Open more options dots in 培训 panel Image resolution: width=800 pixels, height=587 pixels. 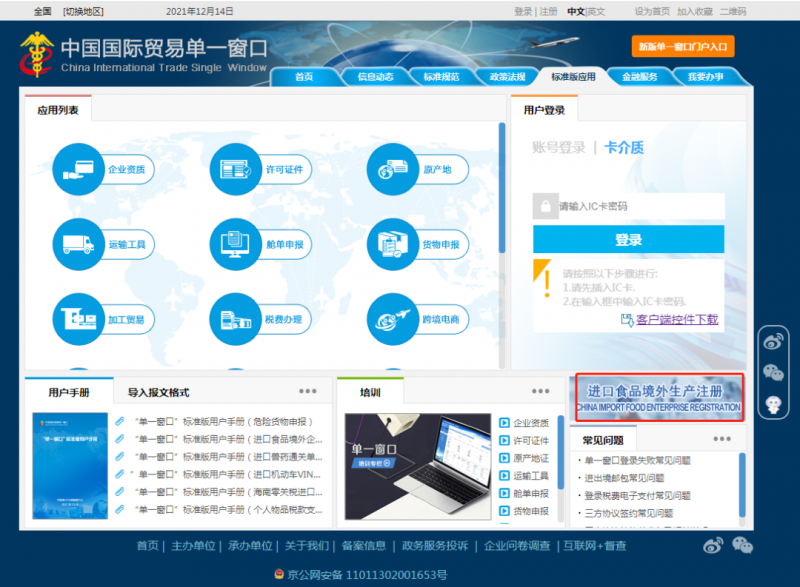click(540, 391)
